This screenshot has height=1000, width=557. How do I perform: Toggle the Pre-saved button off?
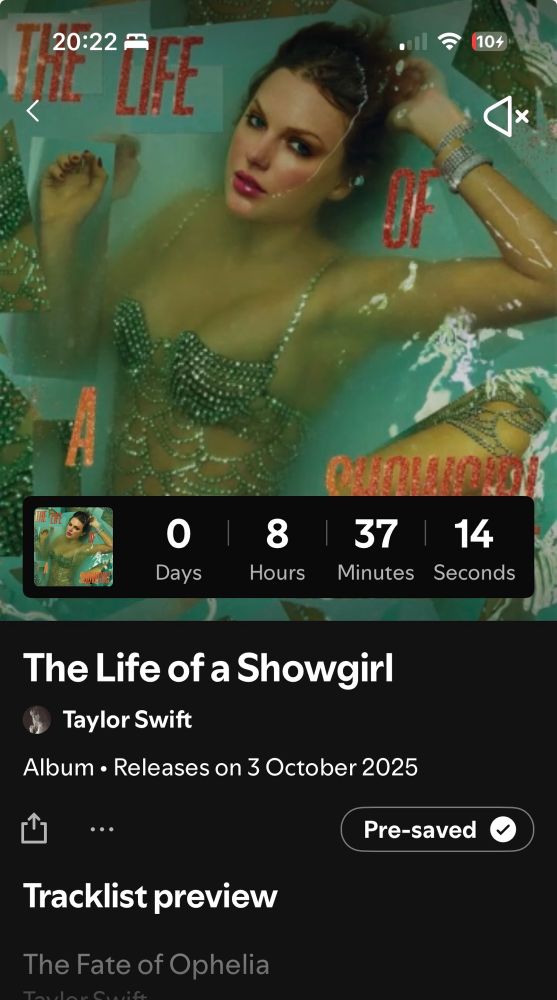(x=437, y=829)
